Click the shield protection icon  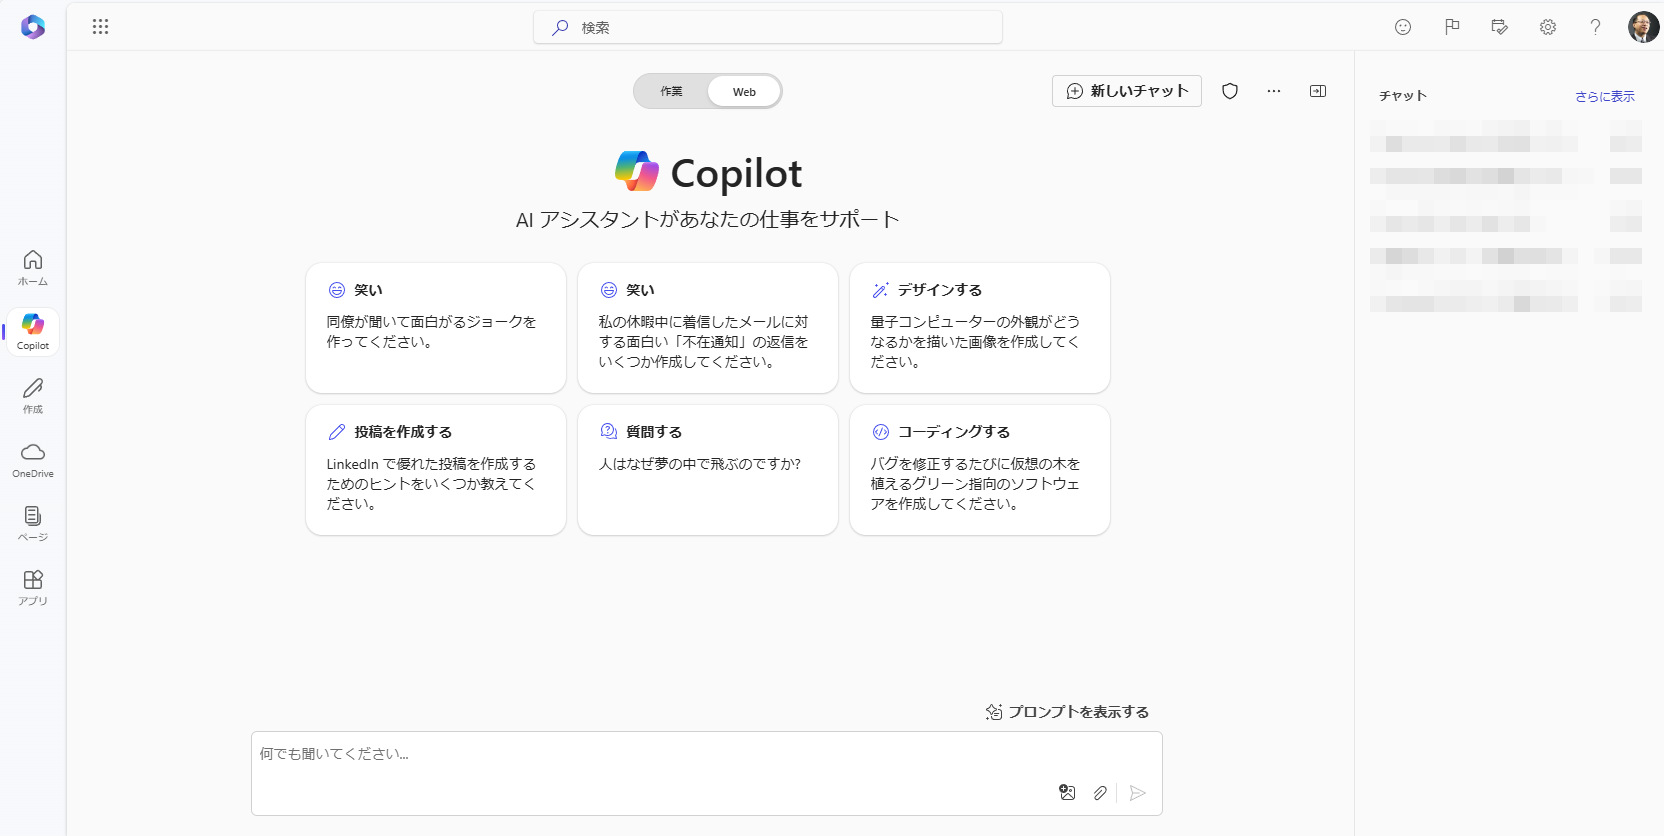click(x=1230, y=91)
